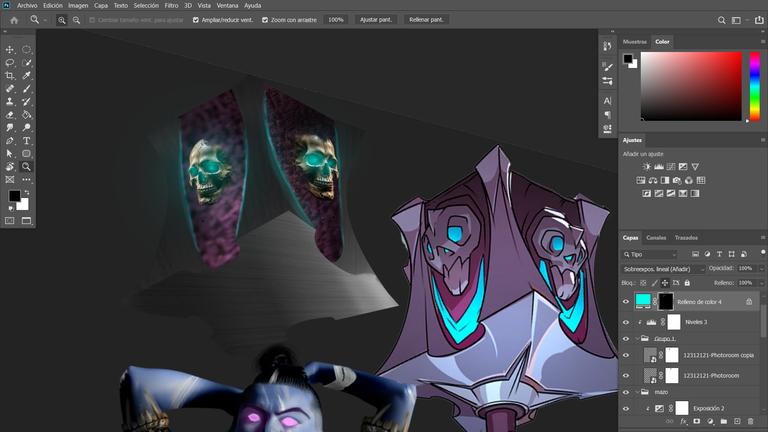Select the History Brush tool

point(26,101)
